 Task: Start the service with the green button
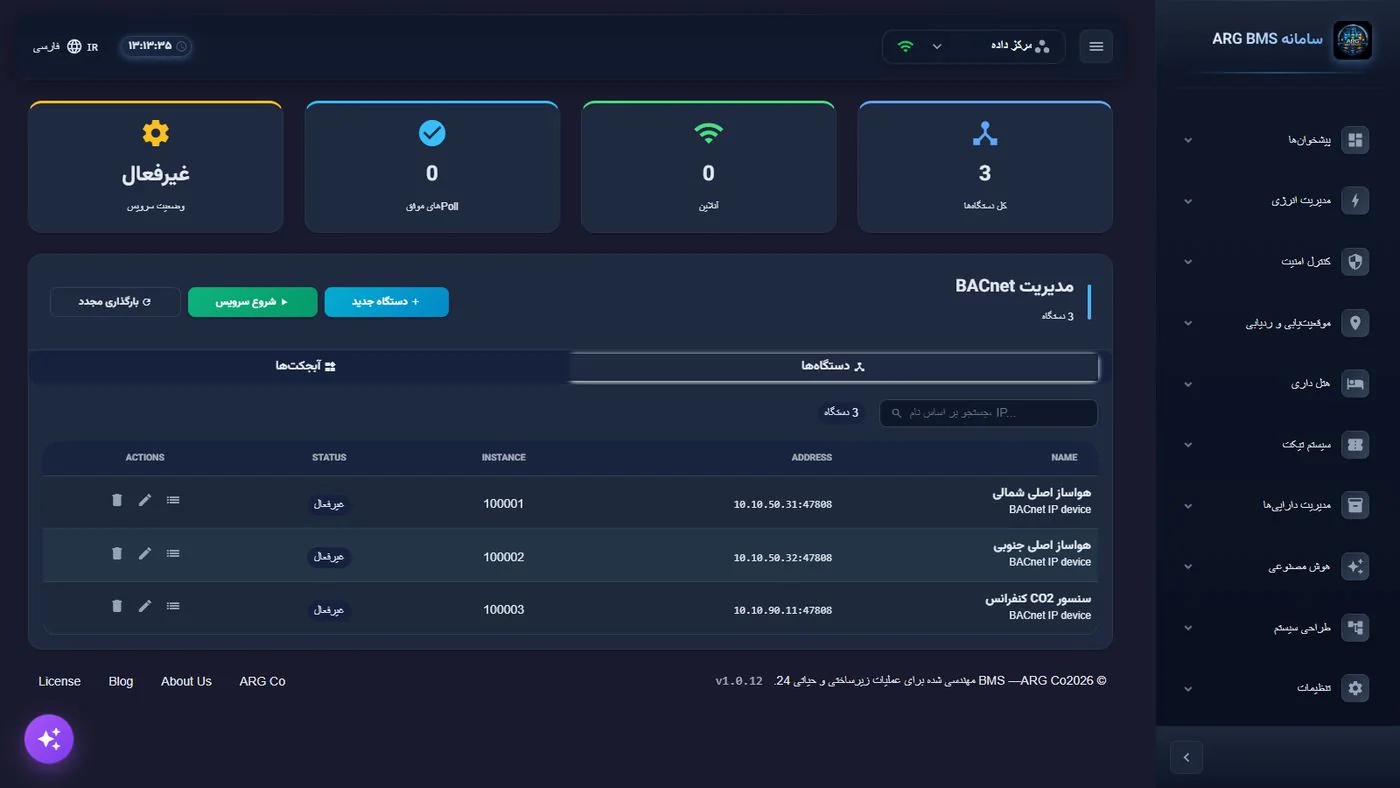pos(252,302)
